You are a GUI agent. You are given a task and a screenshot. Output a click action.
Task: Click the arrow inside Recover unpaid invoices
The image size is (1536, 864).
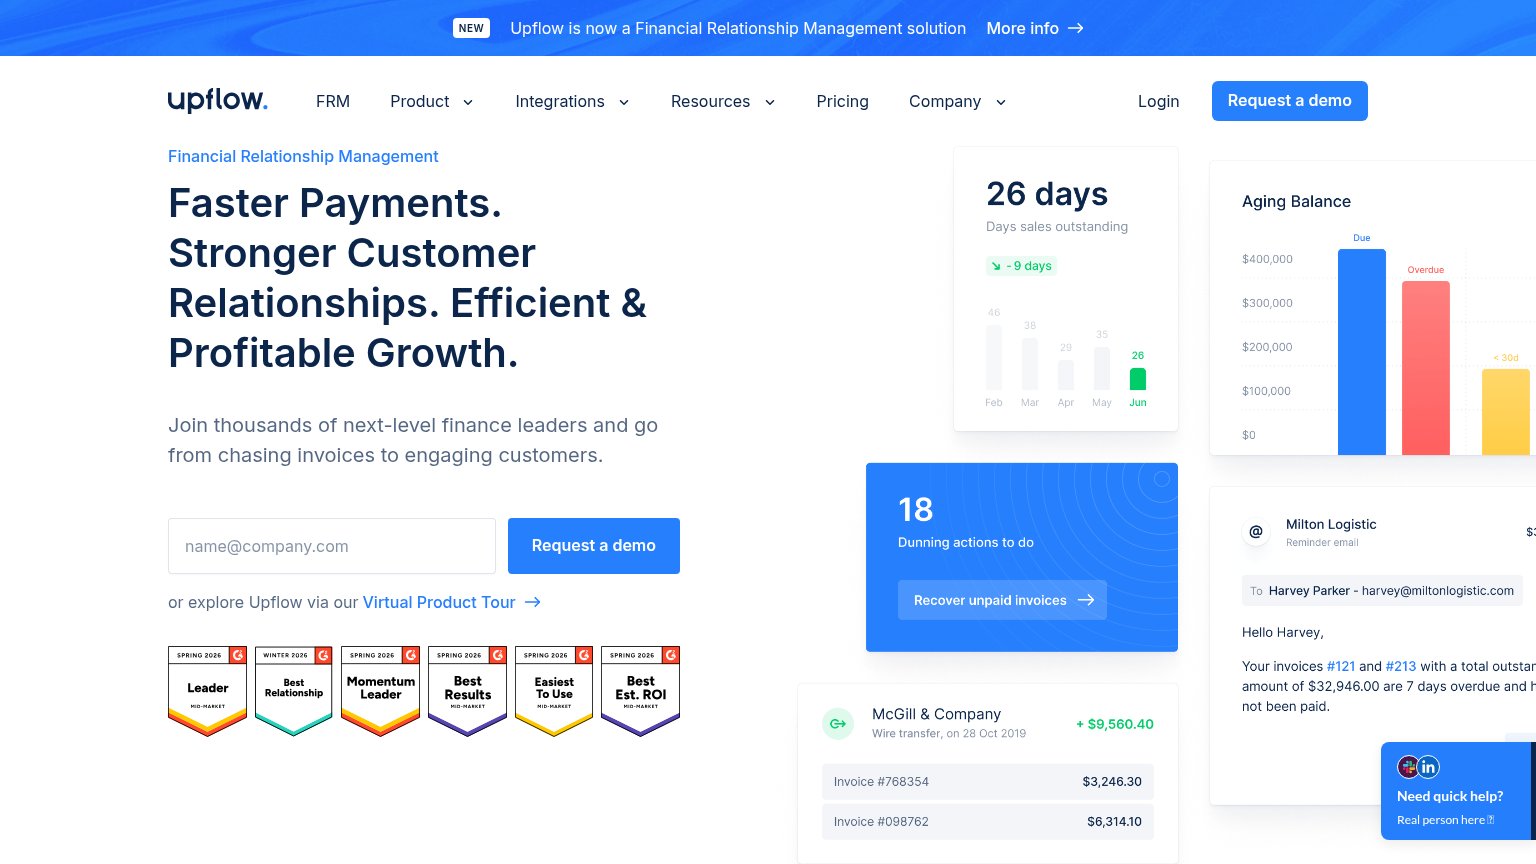click(x=1086, y=600)
